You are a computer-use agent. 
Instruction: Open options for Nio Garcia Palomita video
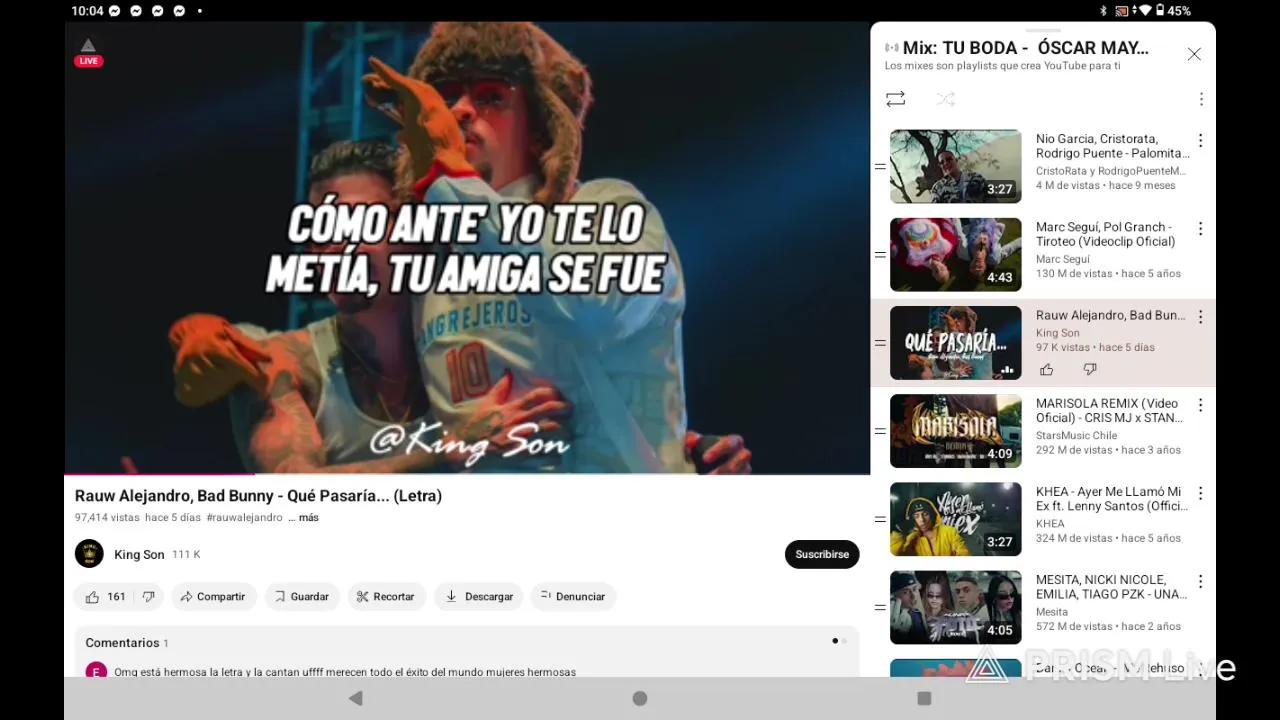click(1200, 141)
